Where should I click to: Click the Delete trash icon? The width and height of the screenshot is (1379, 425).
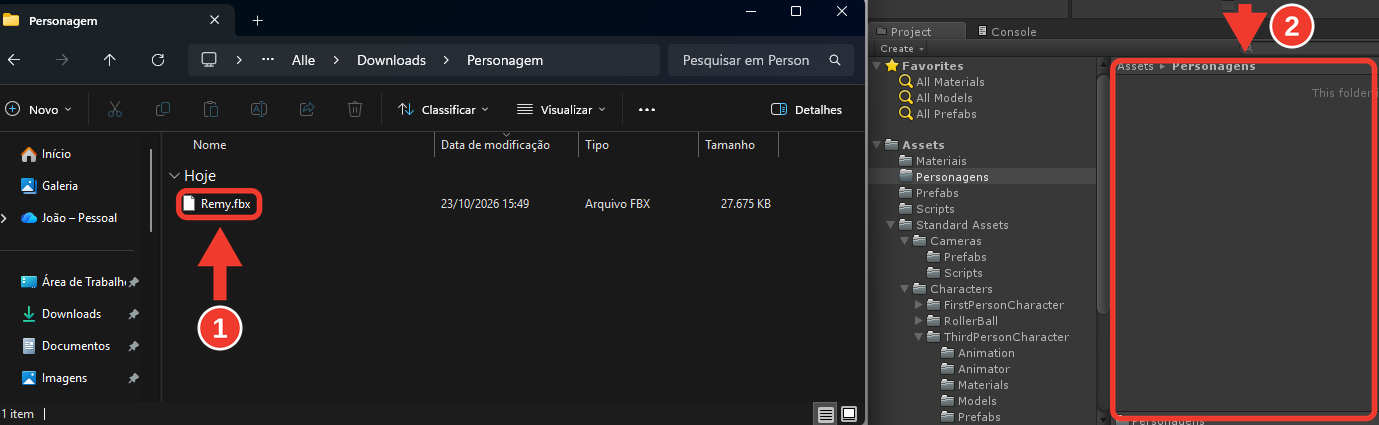click(355, 109)
